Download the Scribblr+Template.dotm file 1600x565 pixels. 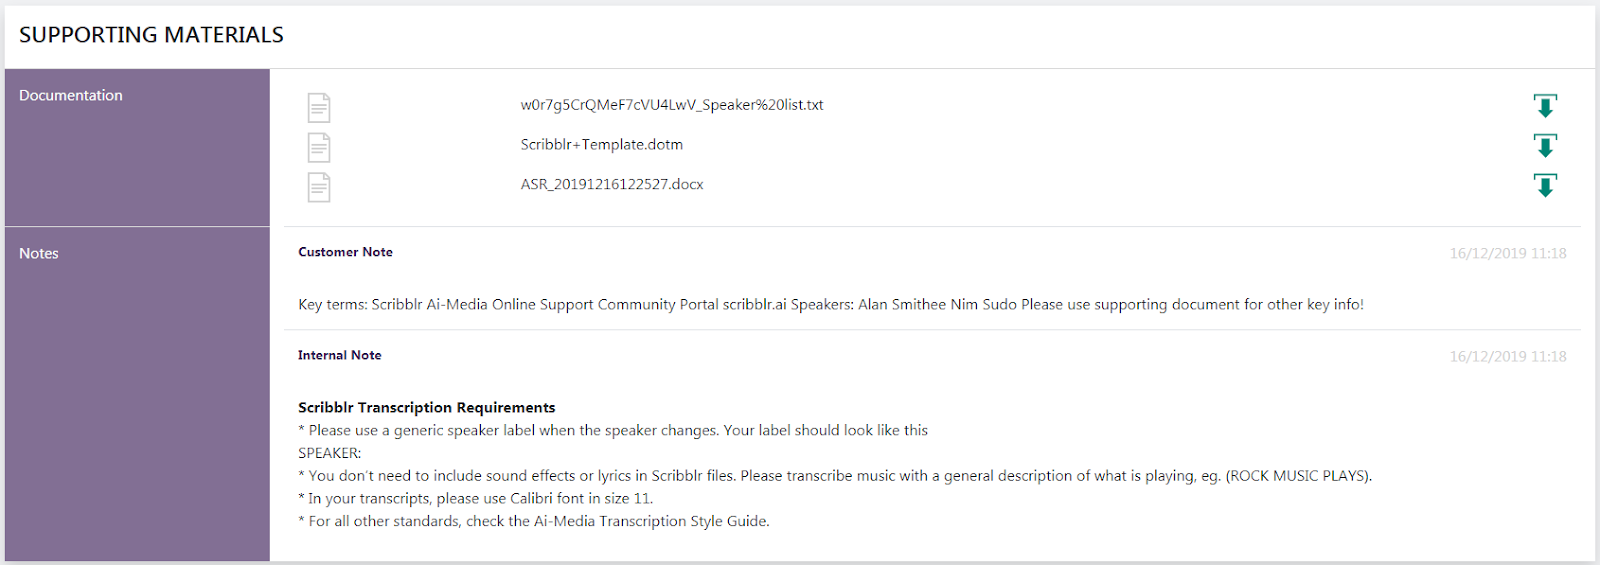(x=1545, y=146)
